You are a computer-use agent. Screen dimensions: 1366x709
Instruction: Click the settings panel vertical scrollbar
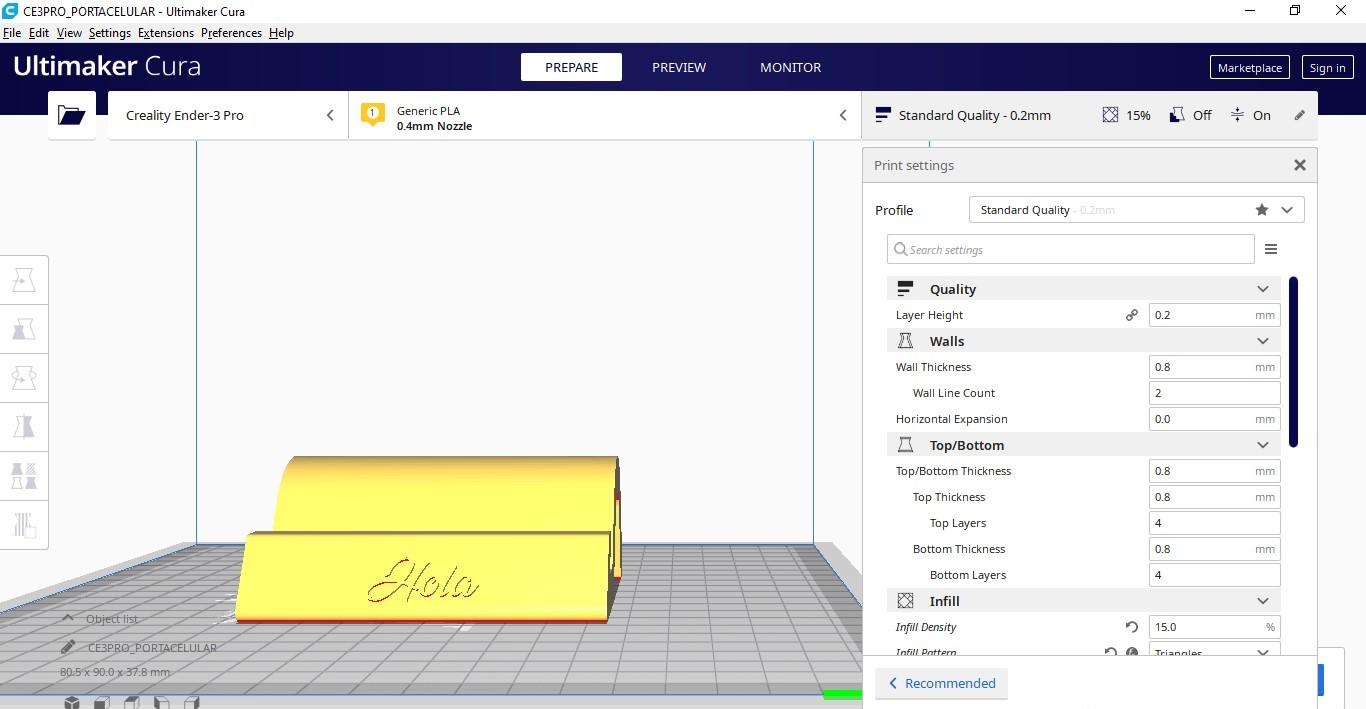coord(1293,362)
